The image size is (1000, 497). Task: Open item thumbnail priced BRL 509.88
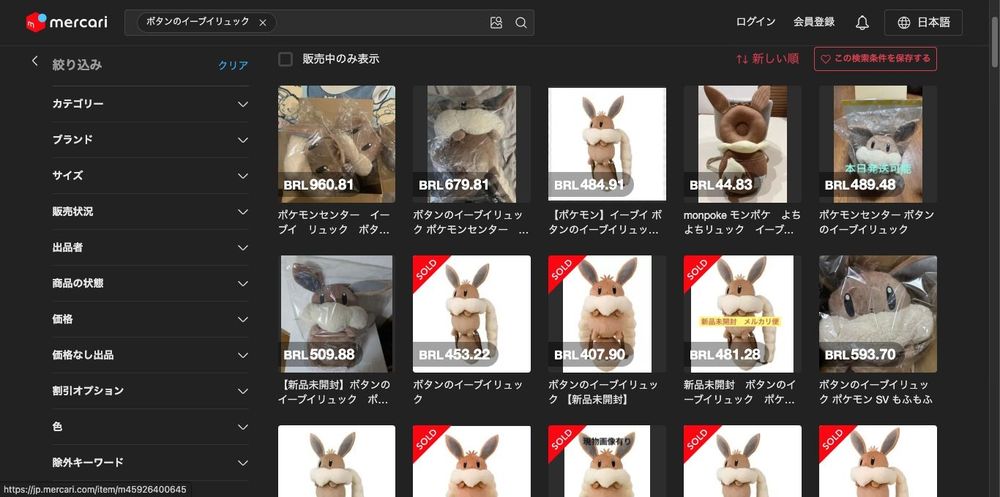tap(337, 314)
